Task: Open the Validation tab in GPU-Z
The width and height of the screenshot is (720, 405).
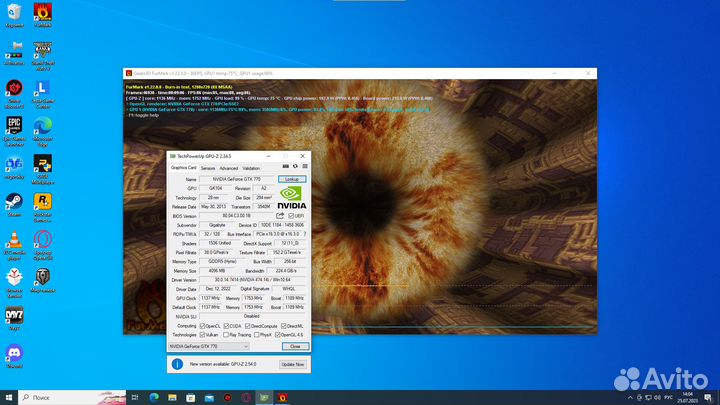Action: click(251, 168)
